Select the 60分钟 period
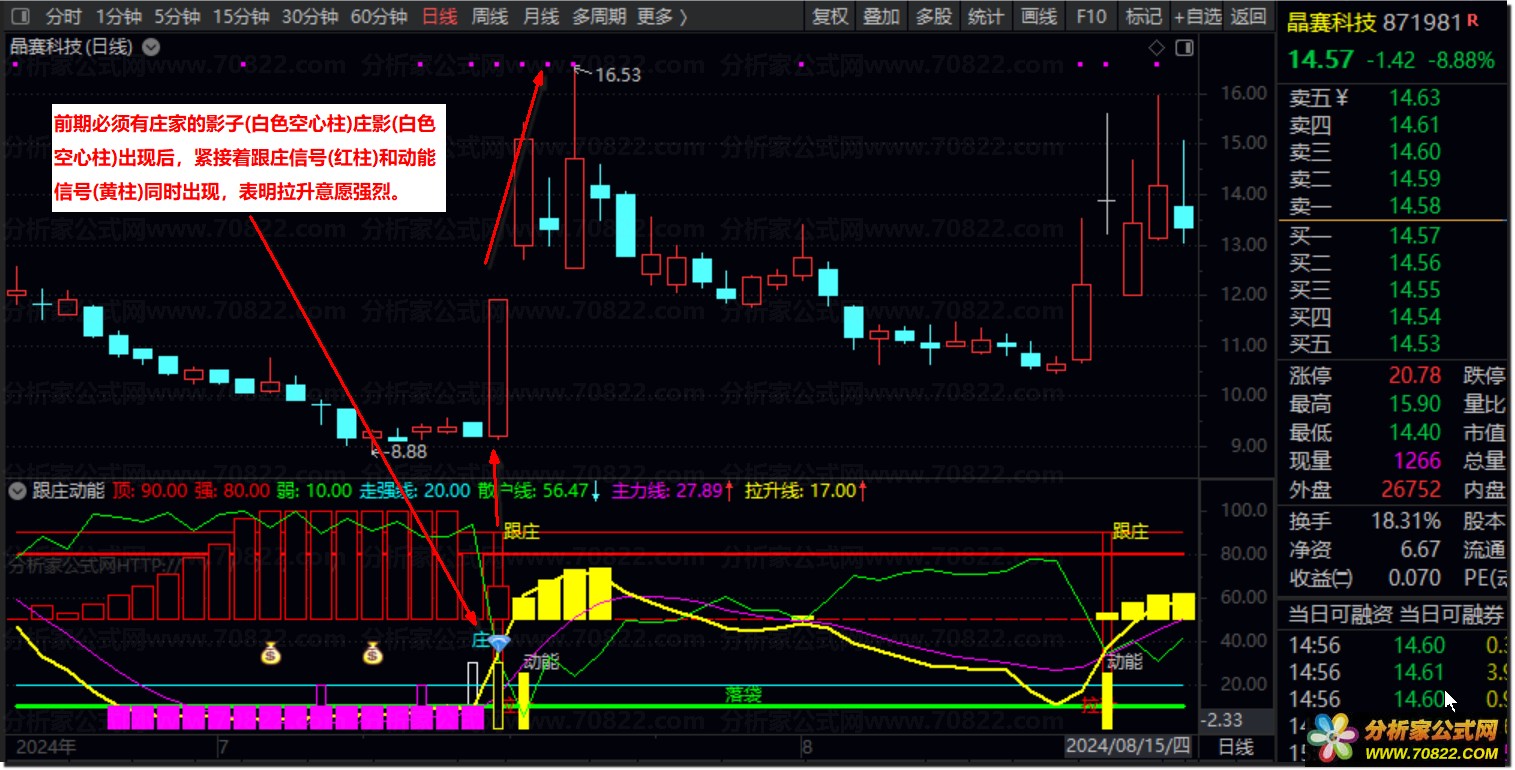The height and width of the screenshot is (770, 1515). (x=379, y=16)
